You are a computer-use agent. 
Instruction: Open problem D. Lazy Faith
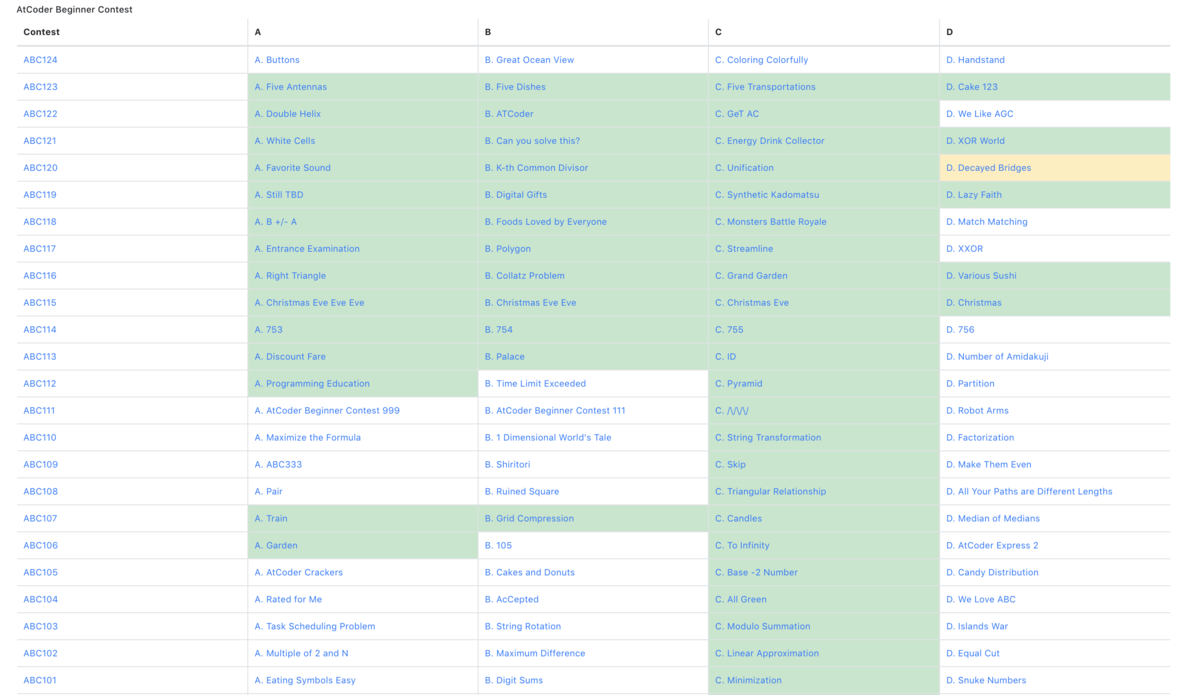click(973, 195)
